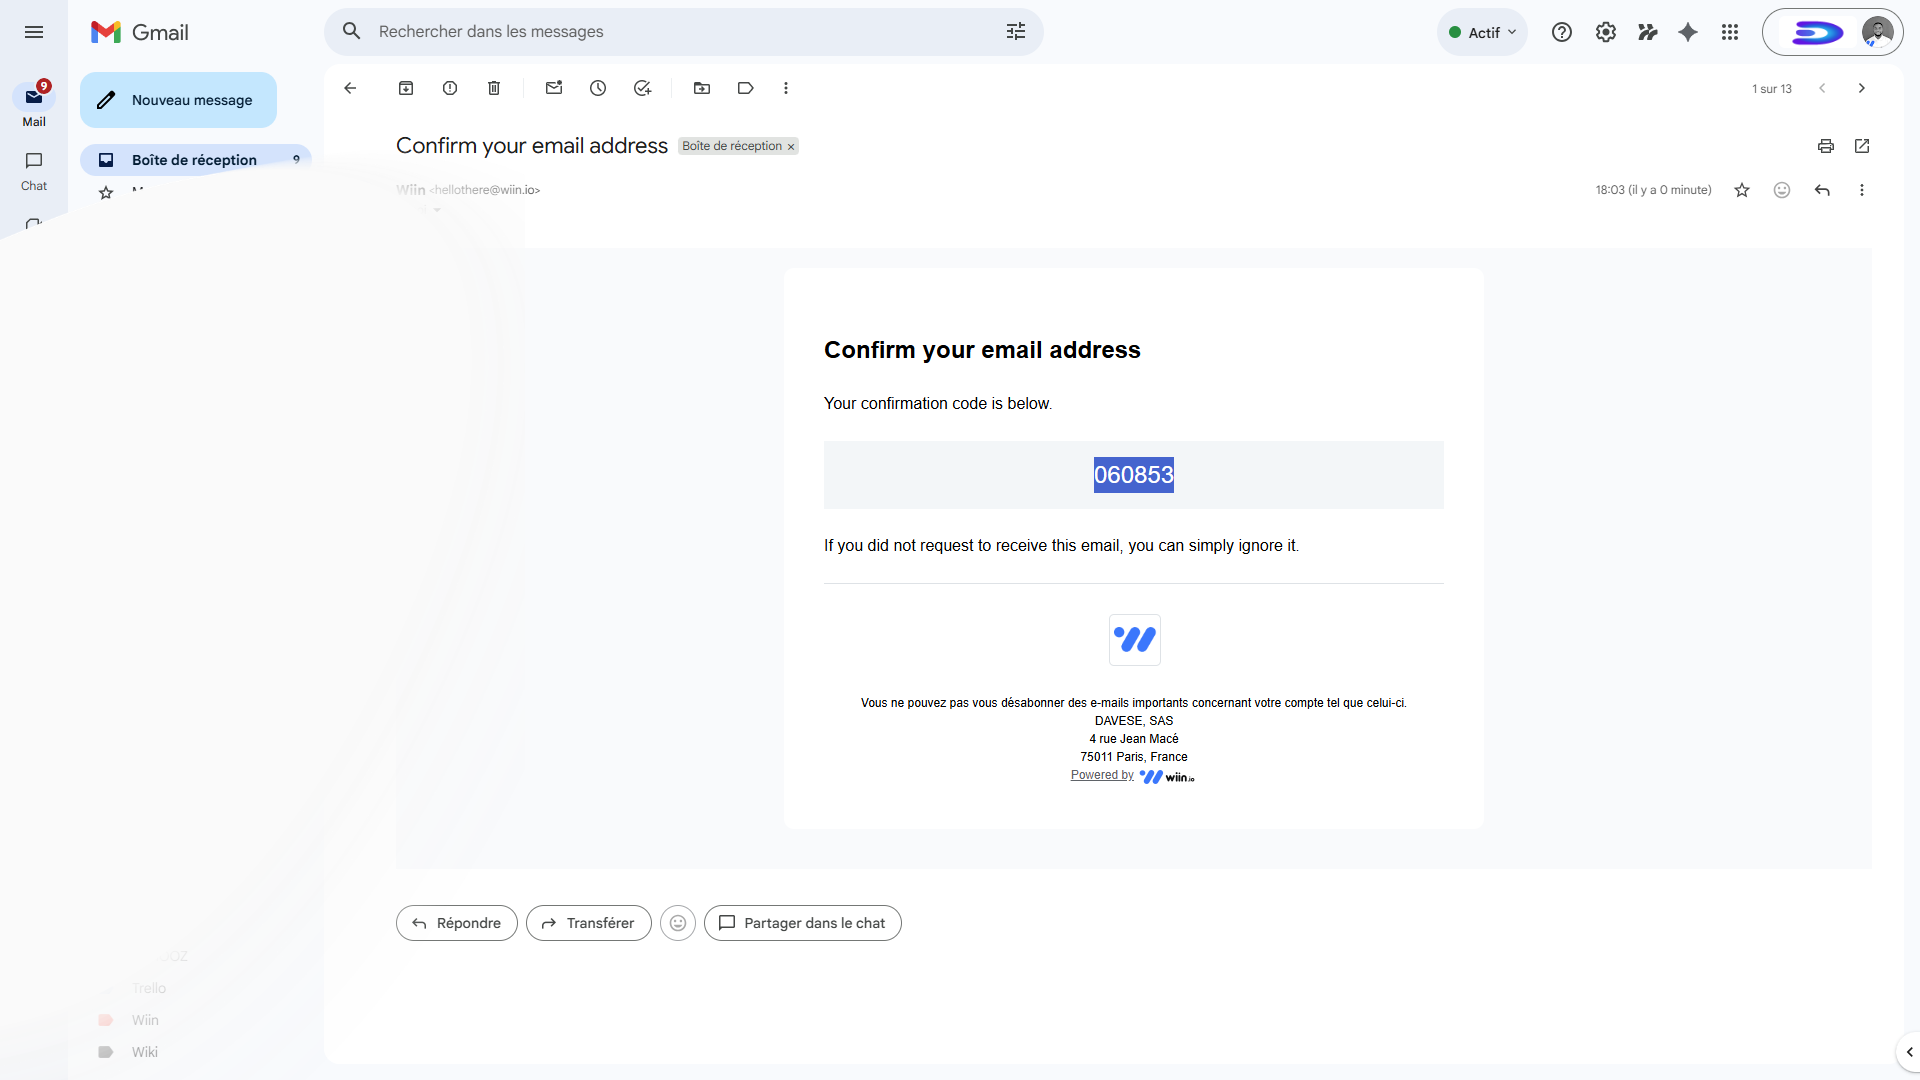Star the Confirm your email address message
The image size is (1920, 1080).
click(x=1742, y=190)
